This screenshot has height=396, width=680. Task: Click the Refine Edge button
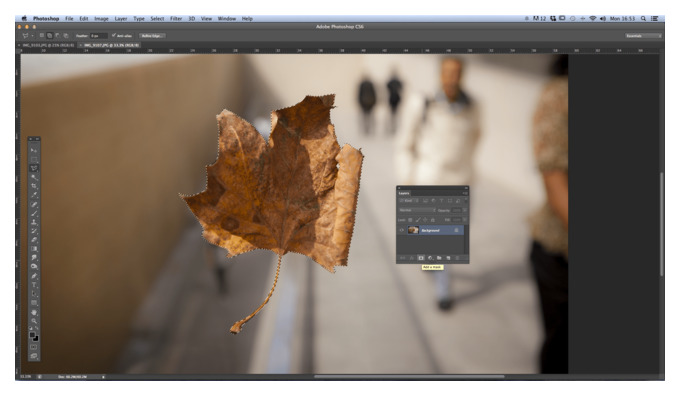pyautogui.click(x=152, y=36)
